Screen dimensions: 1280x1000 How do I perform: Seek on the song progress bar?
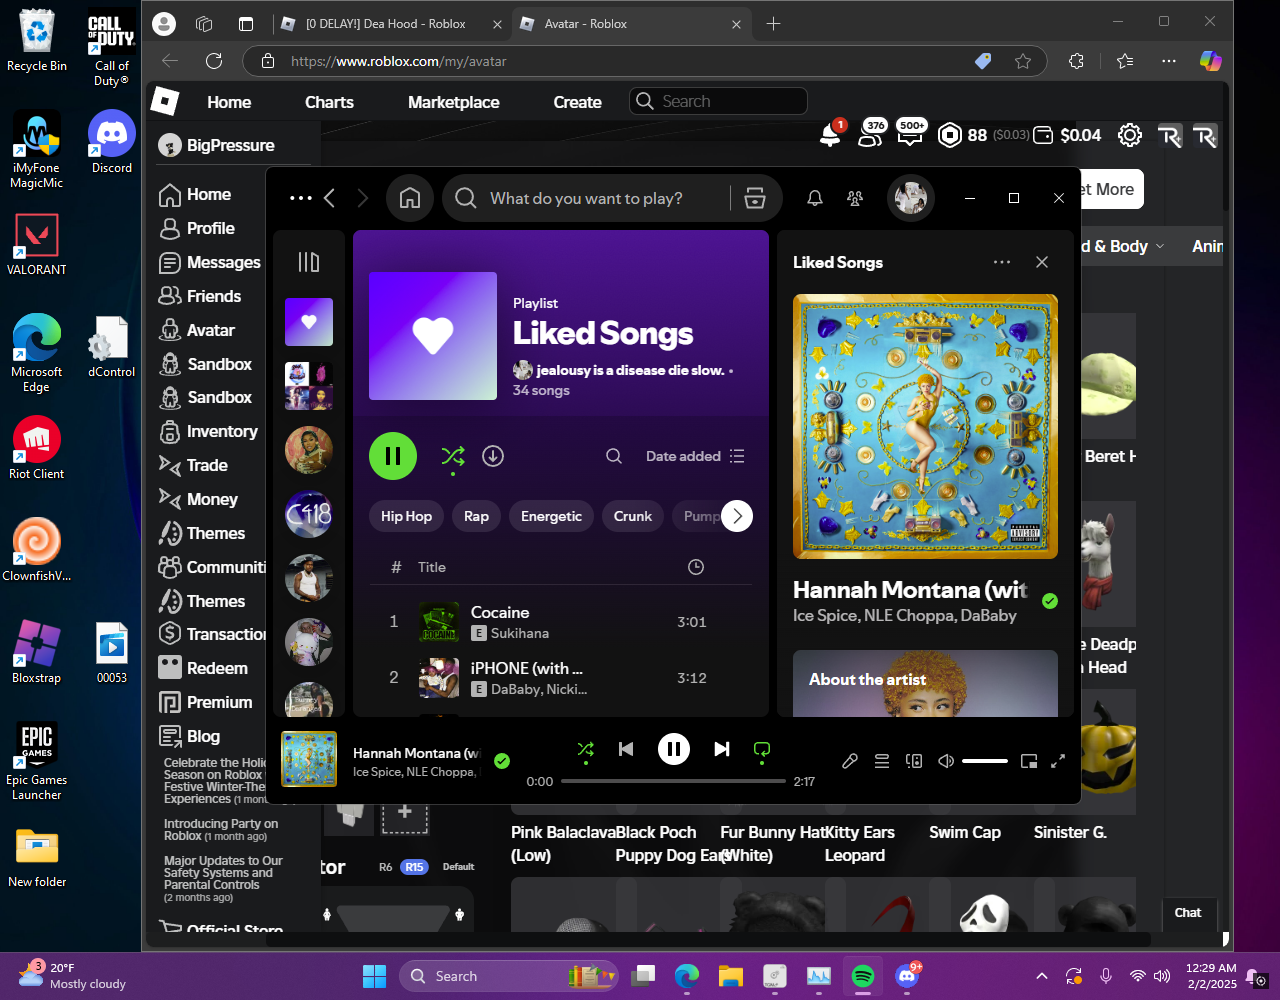point(673,781)
